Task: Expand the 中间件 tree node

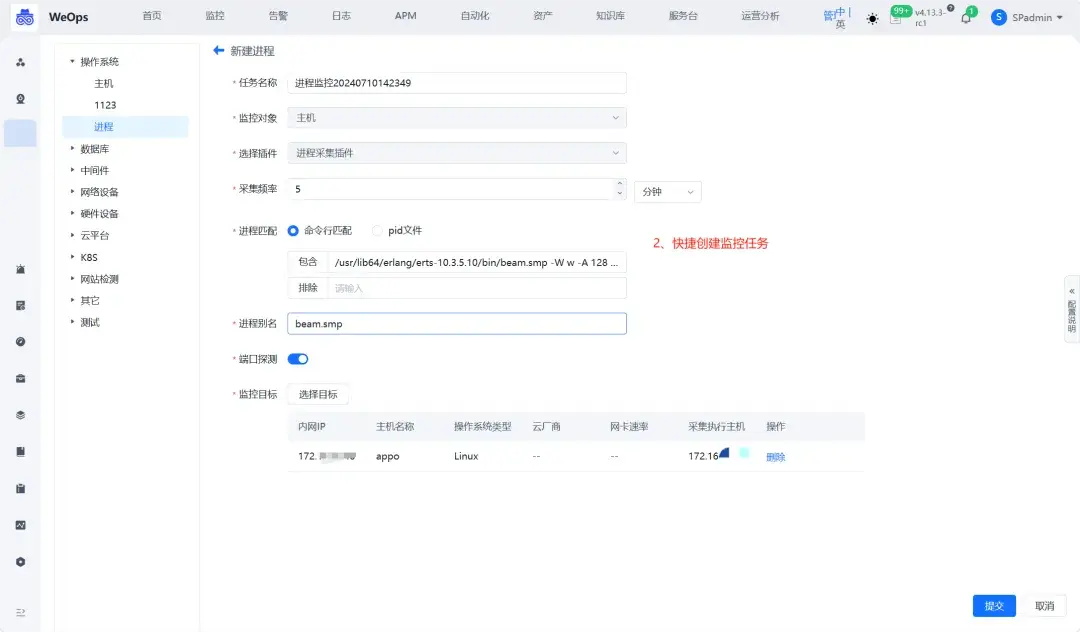Action: point(72,170)
